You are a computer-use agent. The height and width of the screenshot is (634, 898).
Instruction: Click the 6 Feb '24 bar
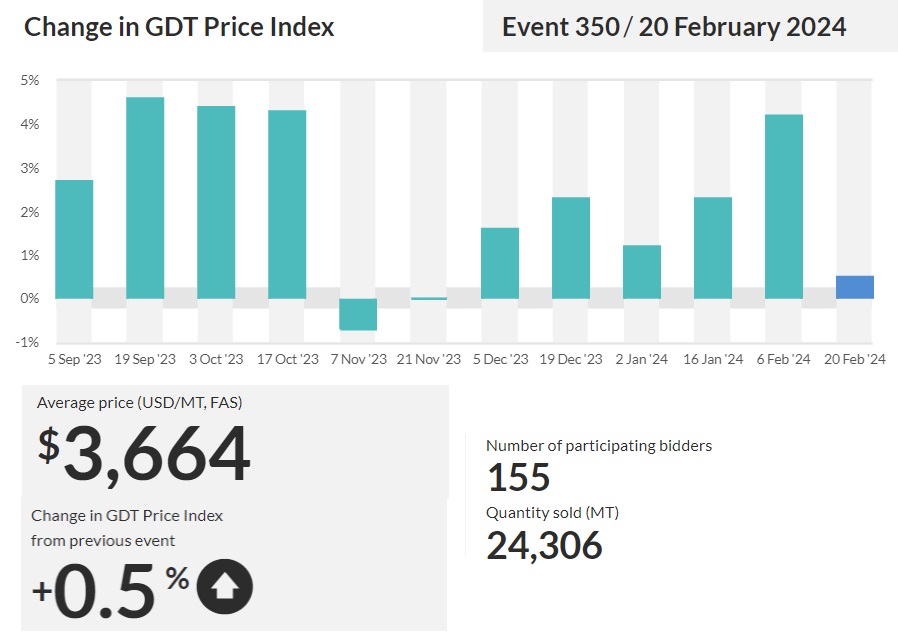[x=784, y=206]
